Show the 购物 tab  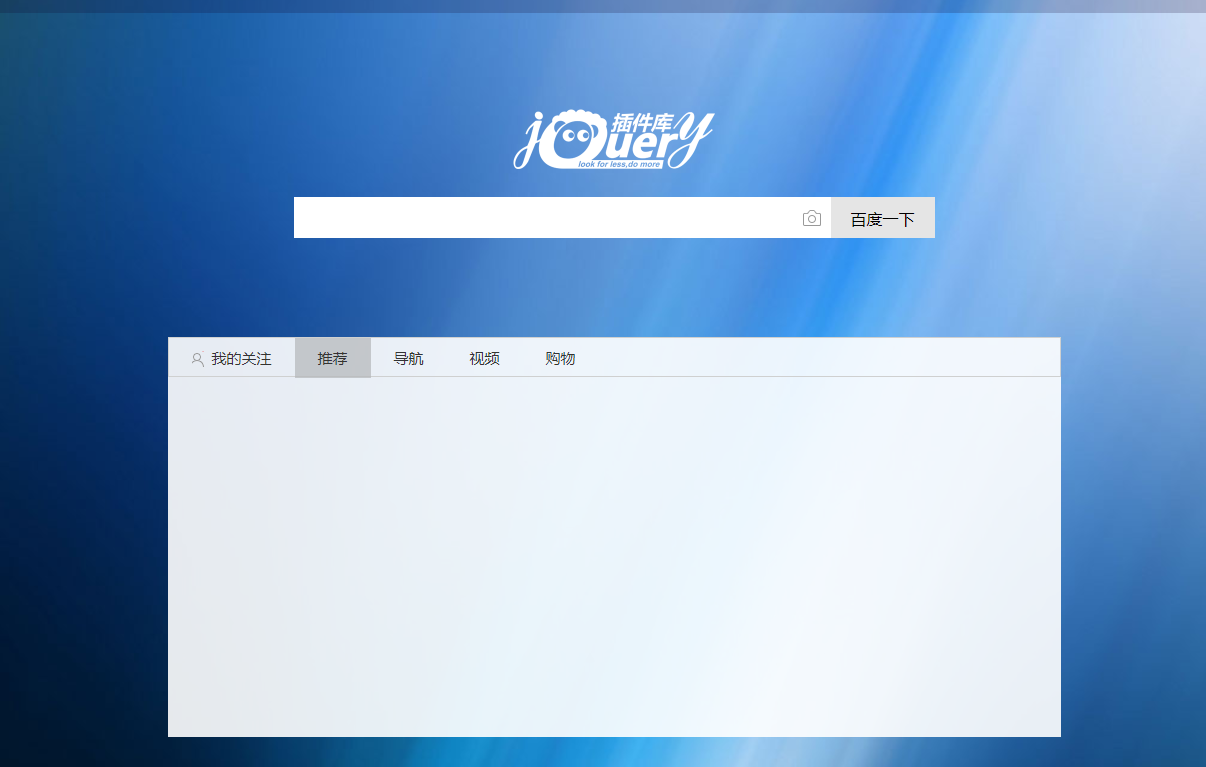click(x=561, y=358)
